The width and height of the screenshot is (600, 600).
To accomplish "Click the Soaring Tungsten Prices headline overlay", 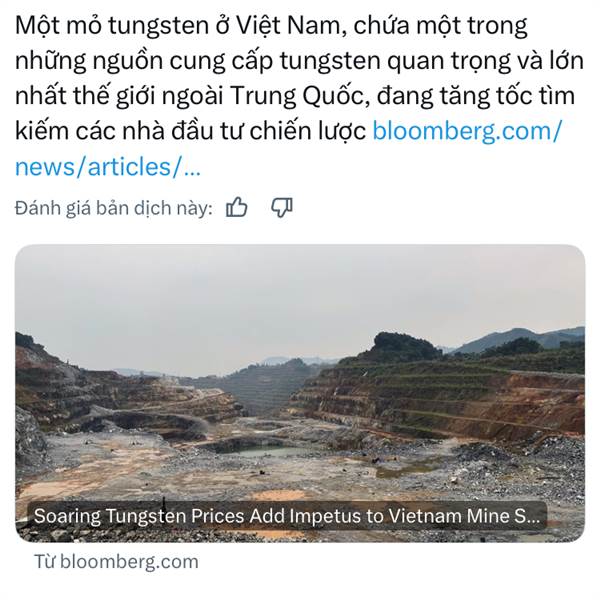I will coord(287,516).
